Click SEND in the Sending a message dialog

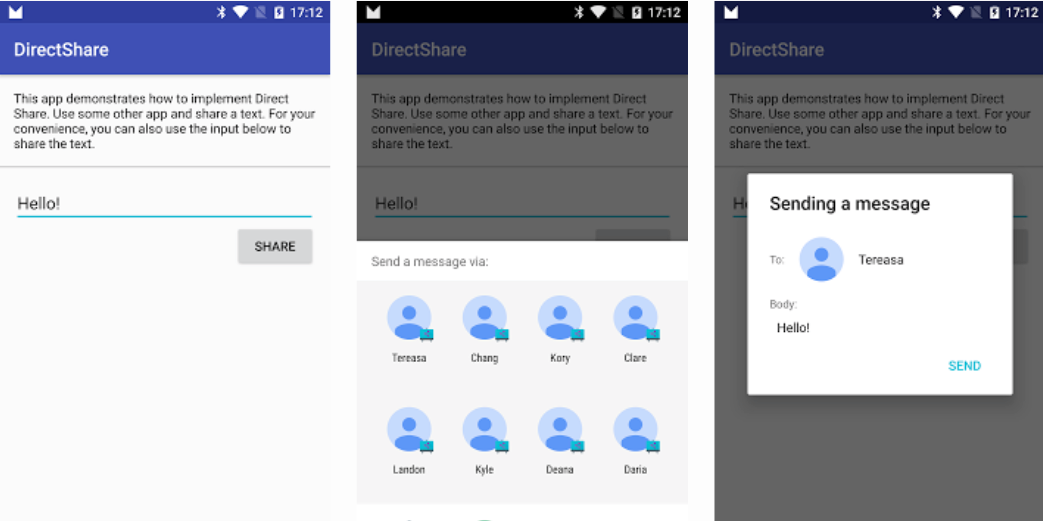point(964,366)
